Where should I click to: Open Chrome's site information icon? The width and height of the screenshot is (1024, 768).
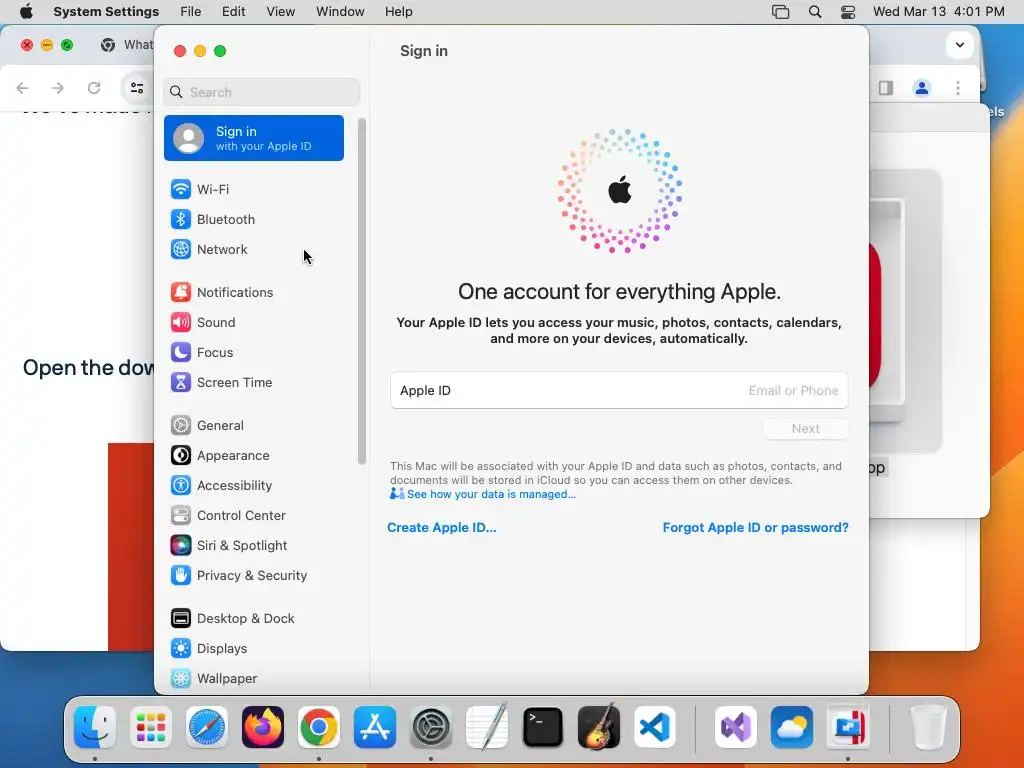tap(136, 88)
